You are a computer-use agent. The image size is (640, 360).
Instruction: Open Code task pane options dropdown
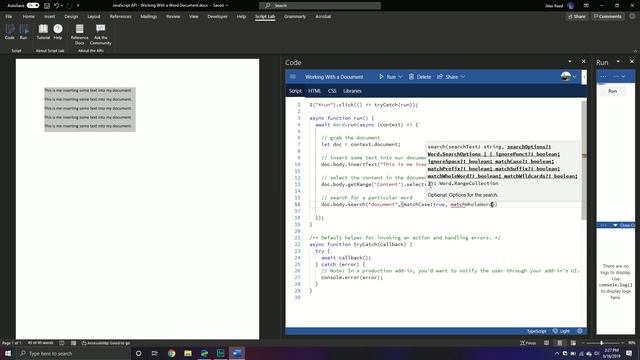pos(570,62)
